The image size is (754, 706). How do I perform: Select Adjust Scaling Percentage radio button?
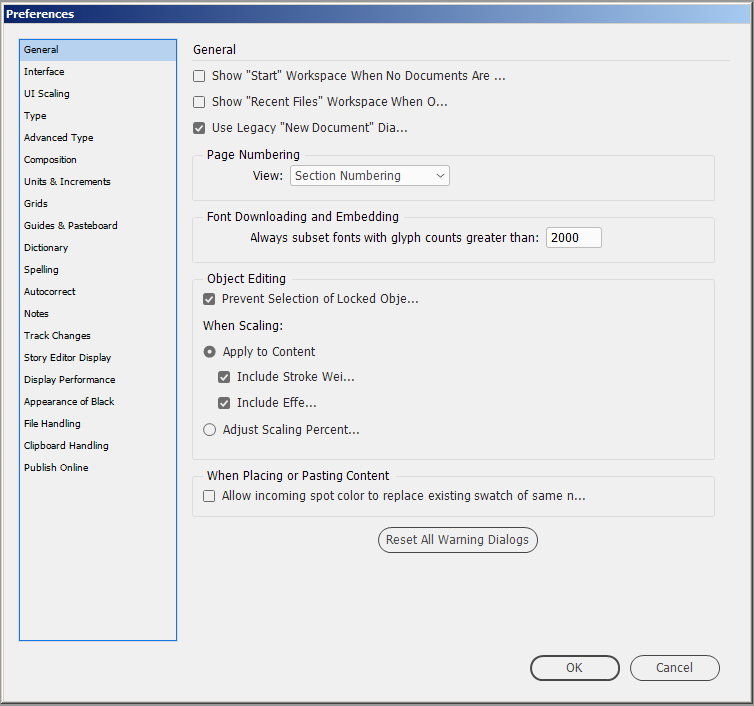coord(210,429)
